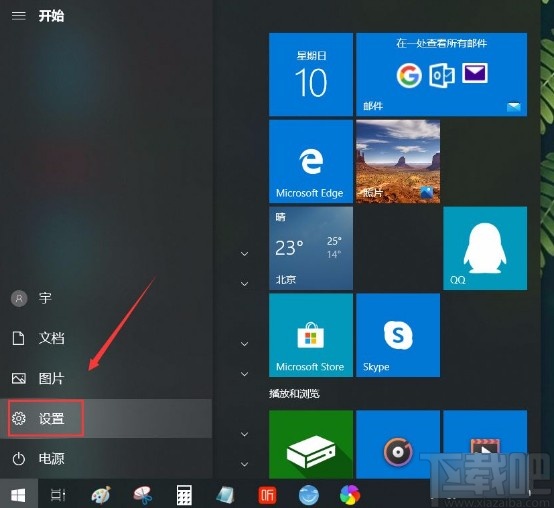The width and height of the screenshot is (554, 508).
Task: Launch the Paint palette taskbar icon
Action: pyautogui.click(x=101, y=495)
